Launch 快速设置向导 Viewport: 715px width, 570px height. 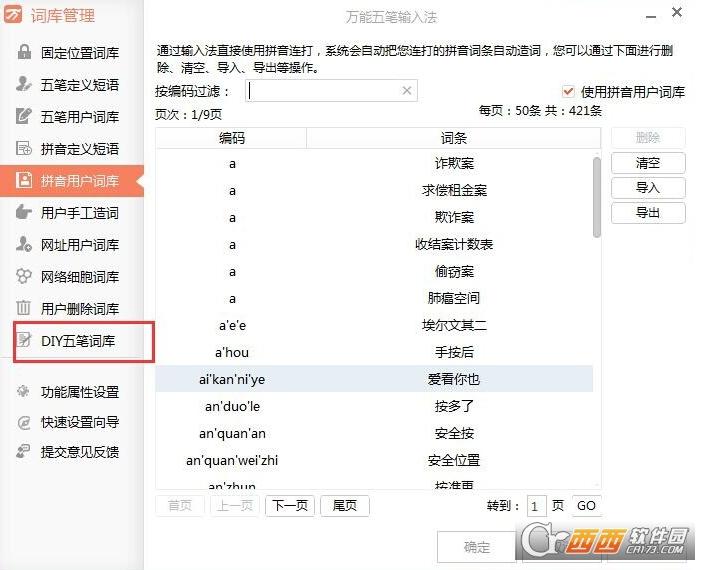coord(80,422)
